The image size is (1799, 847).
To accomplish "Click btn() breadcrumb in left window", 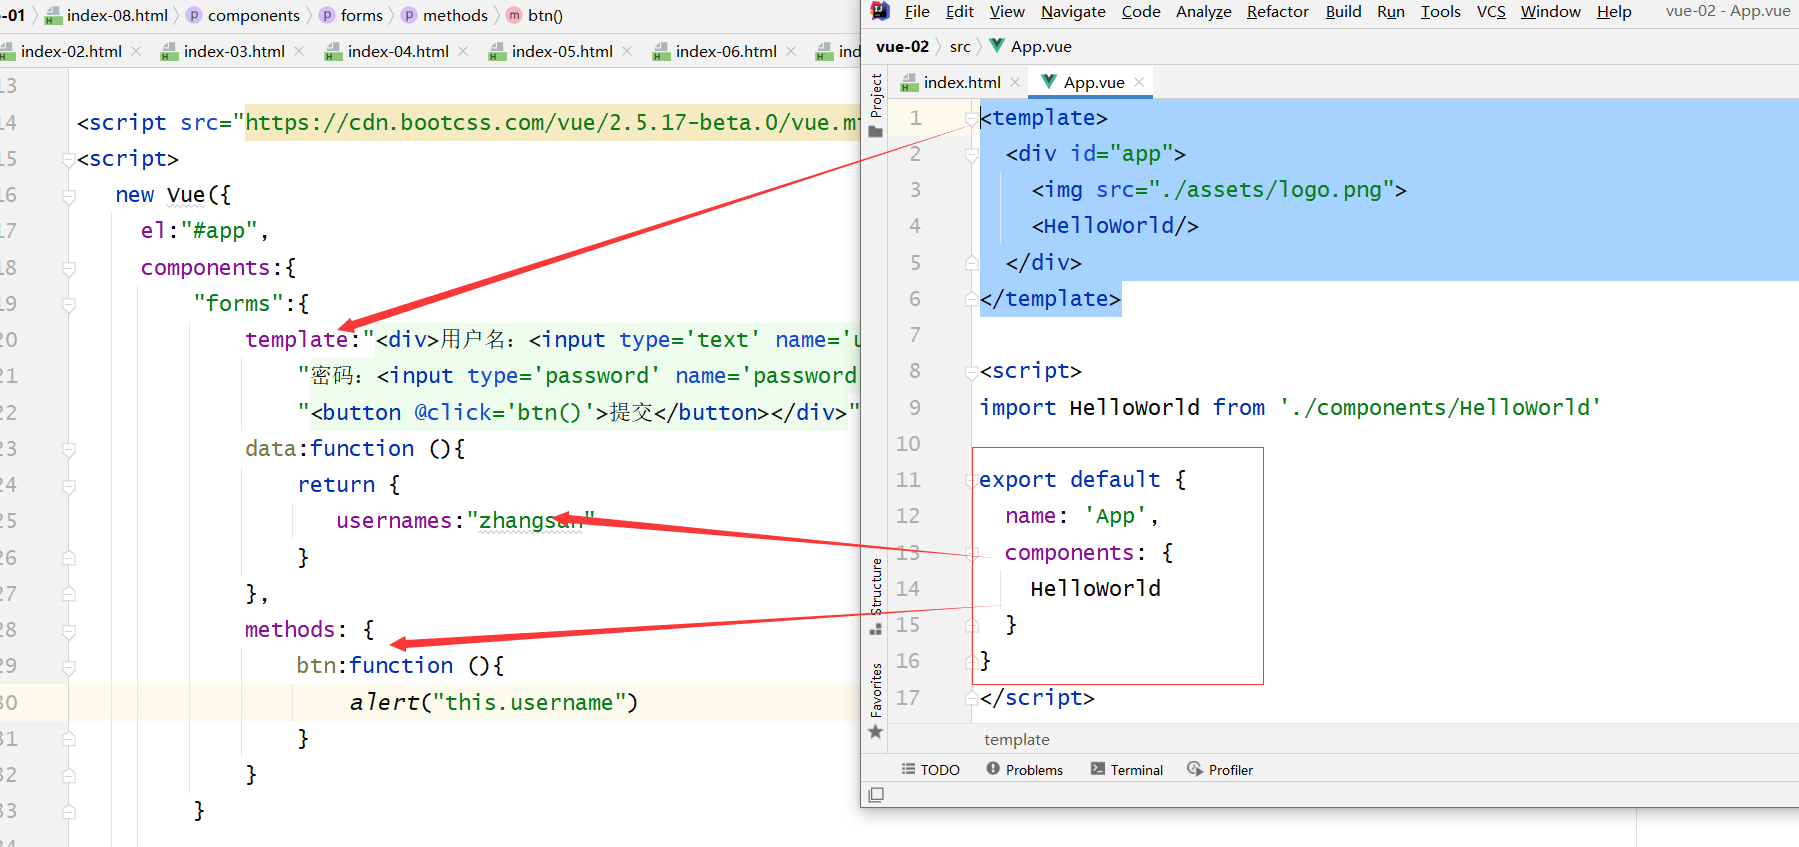I will (x=535, y=15).
